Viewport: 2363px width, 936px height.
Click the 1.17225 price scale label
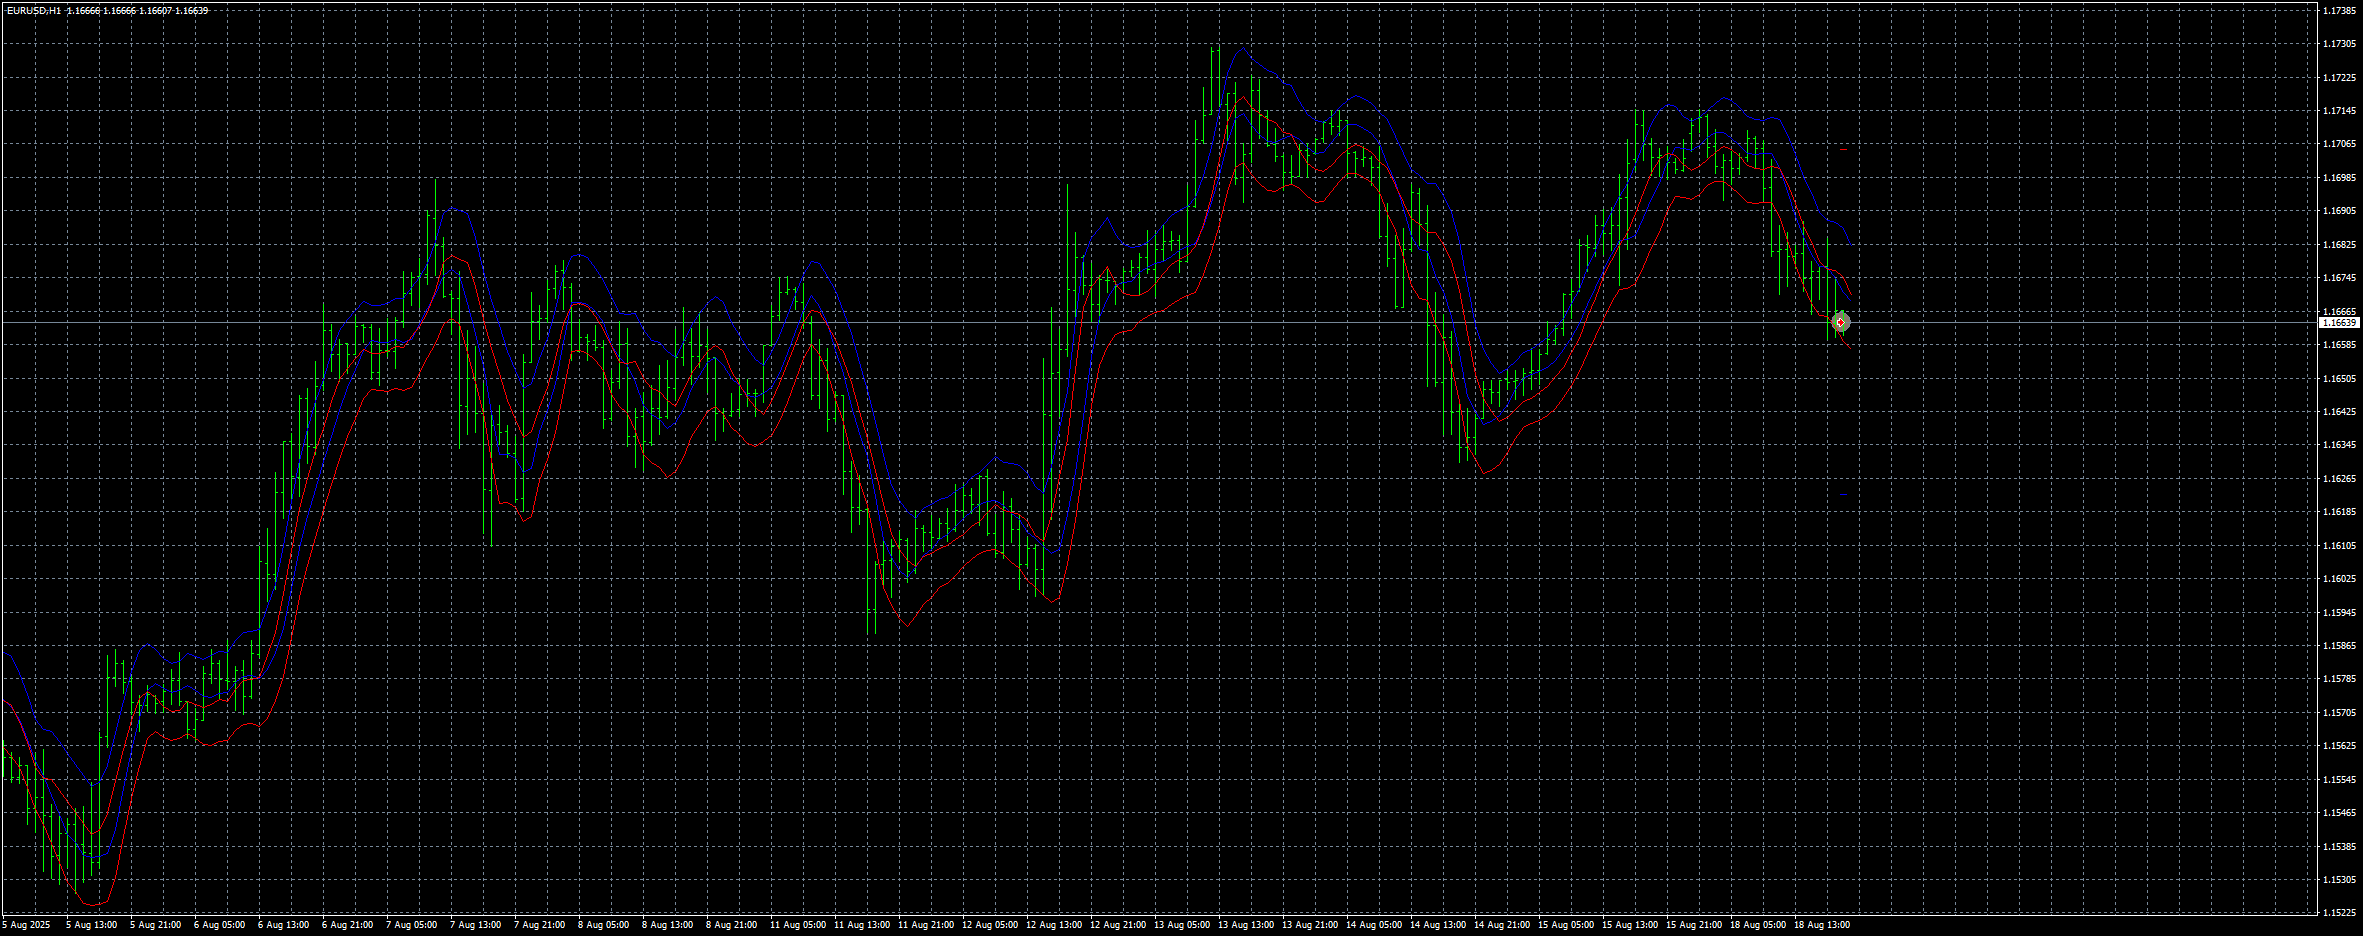coord(2340,78)
